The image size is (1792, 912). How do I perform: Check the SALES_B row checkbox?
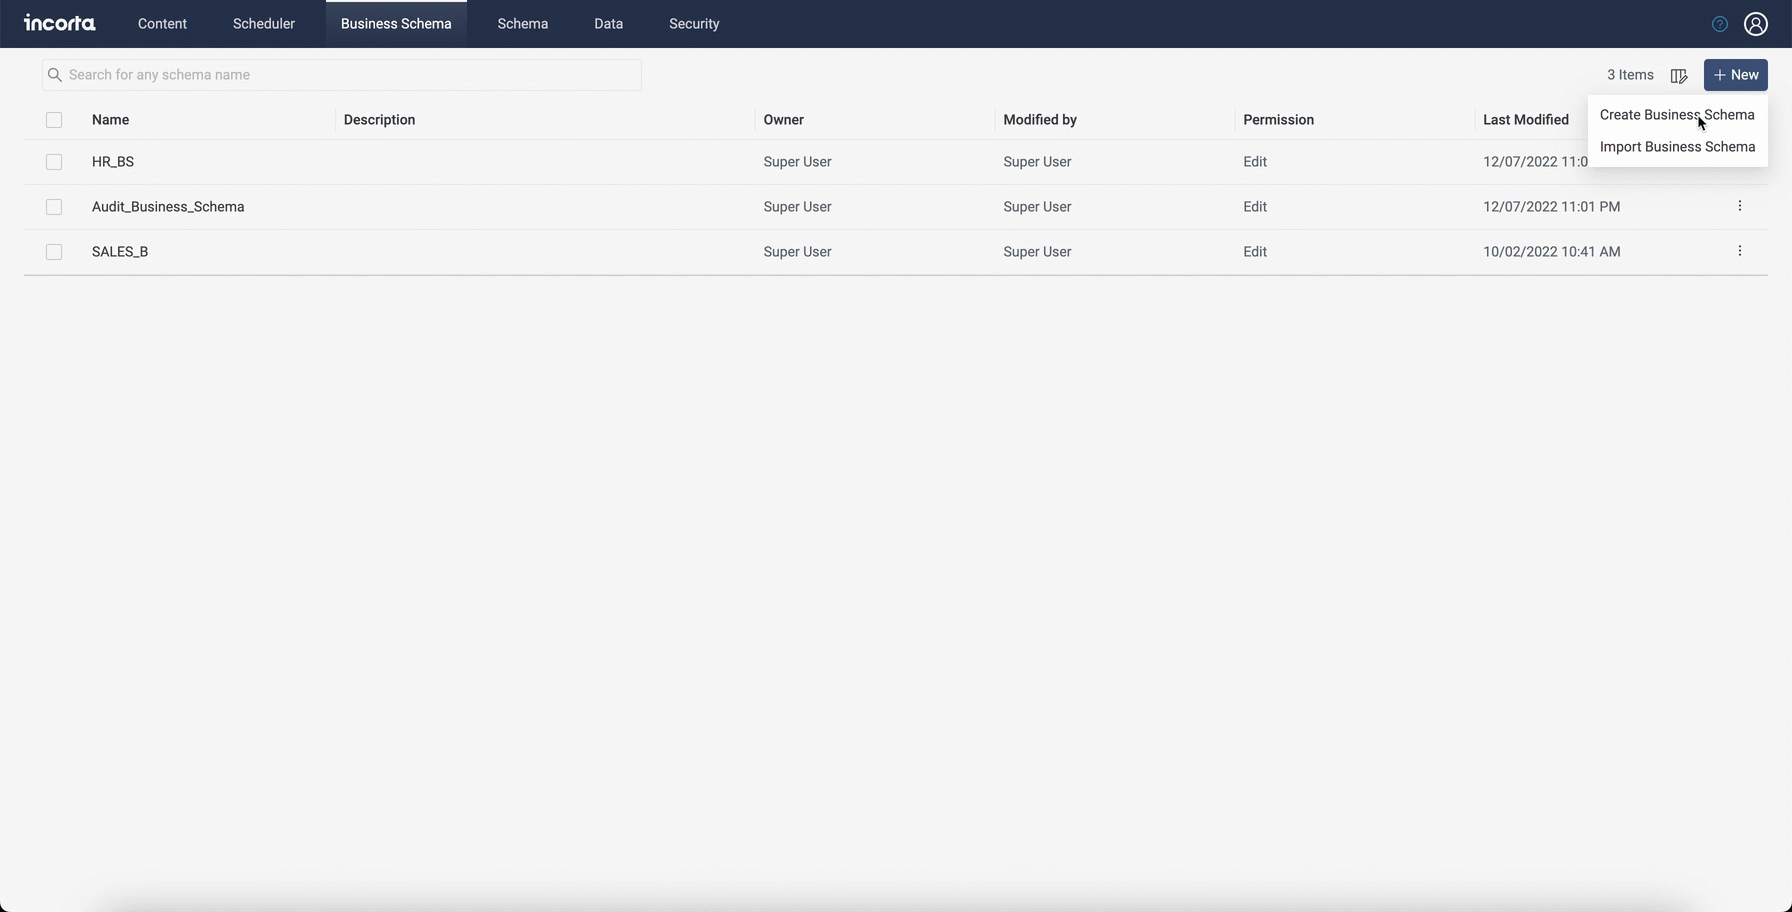pos(54,252)
